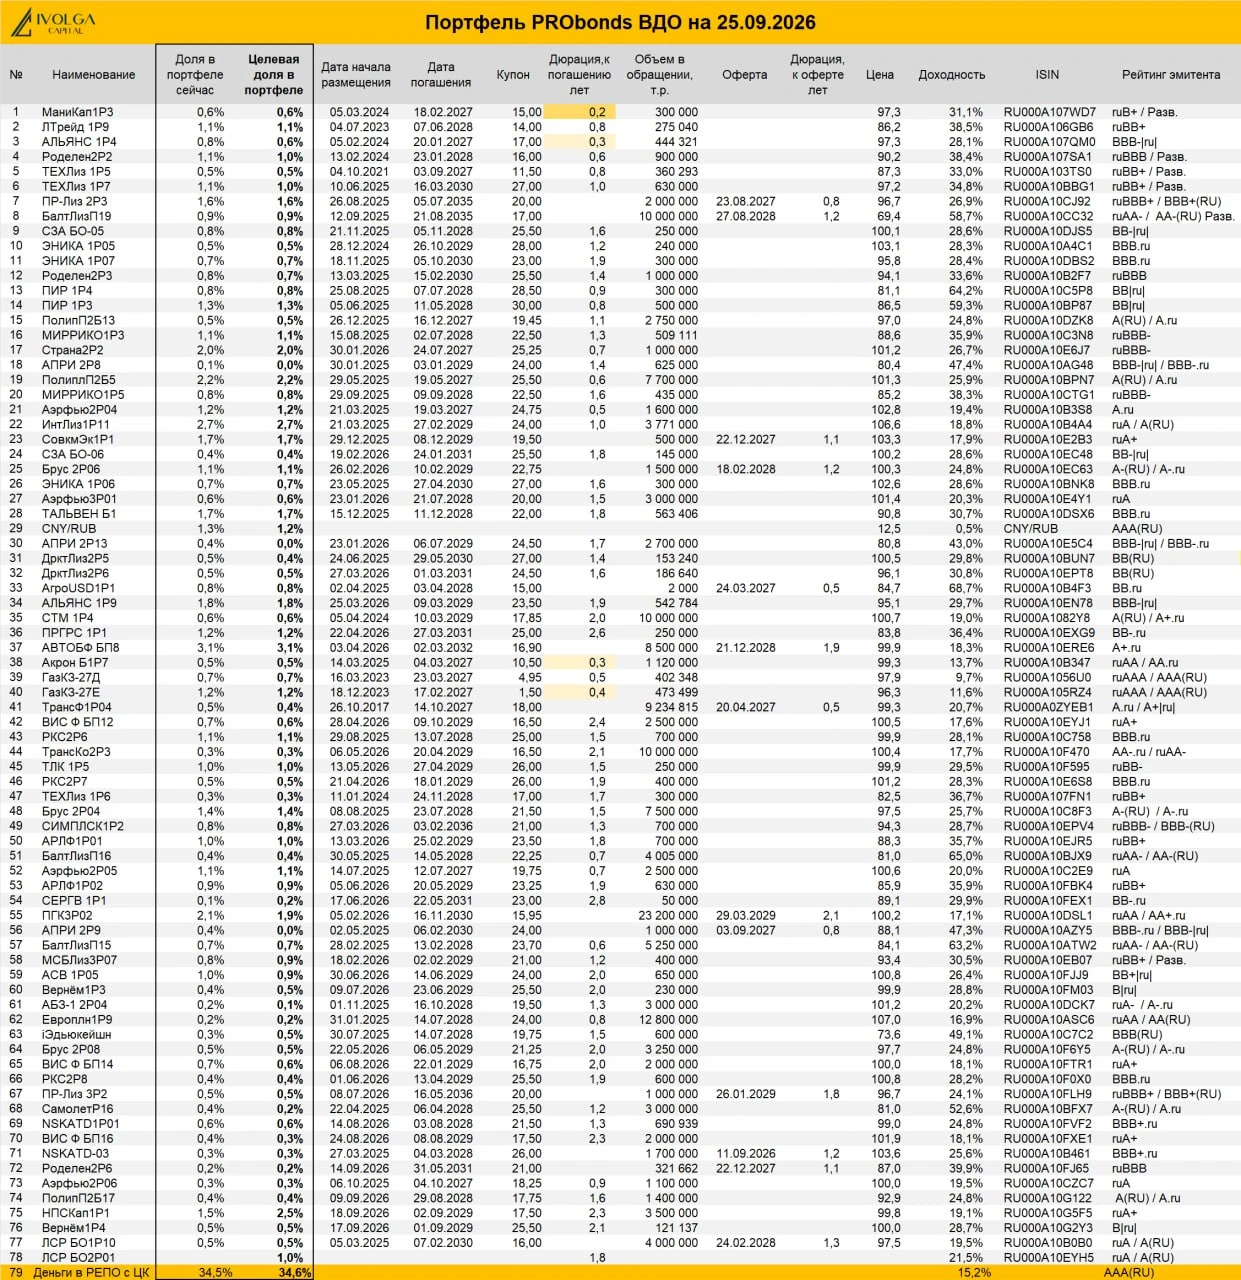This screenshot has height=1280, width=1241.
Task: Click the Ivolga Capital logo
Action: (53, 22)
